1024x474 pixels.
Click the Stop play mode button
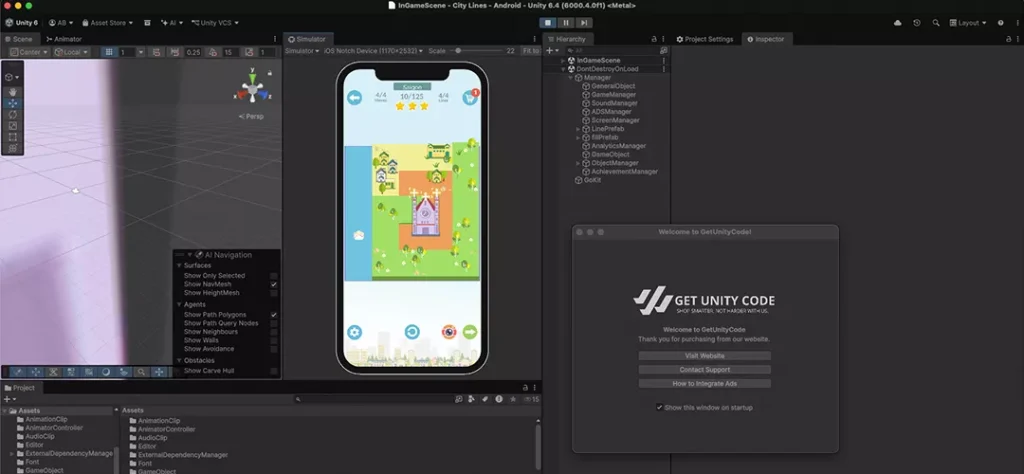coord(548,23)
